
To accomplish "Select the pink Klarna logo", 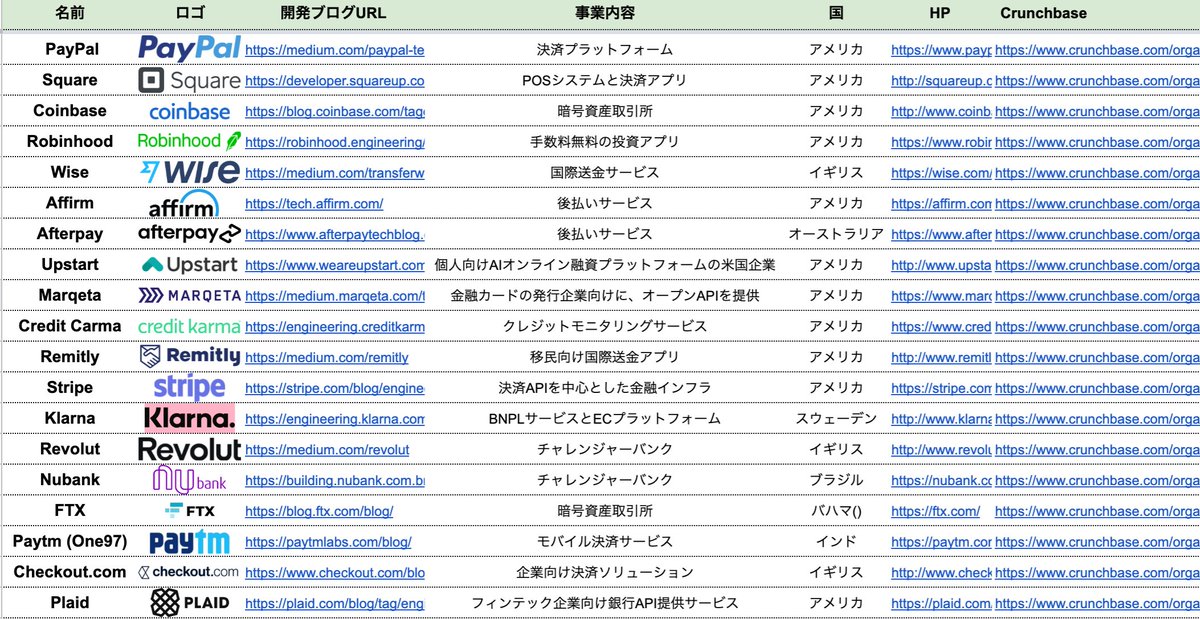I will (x=190, y=418).
